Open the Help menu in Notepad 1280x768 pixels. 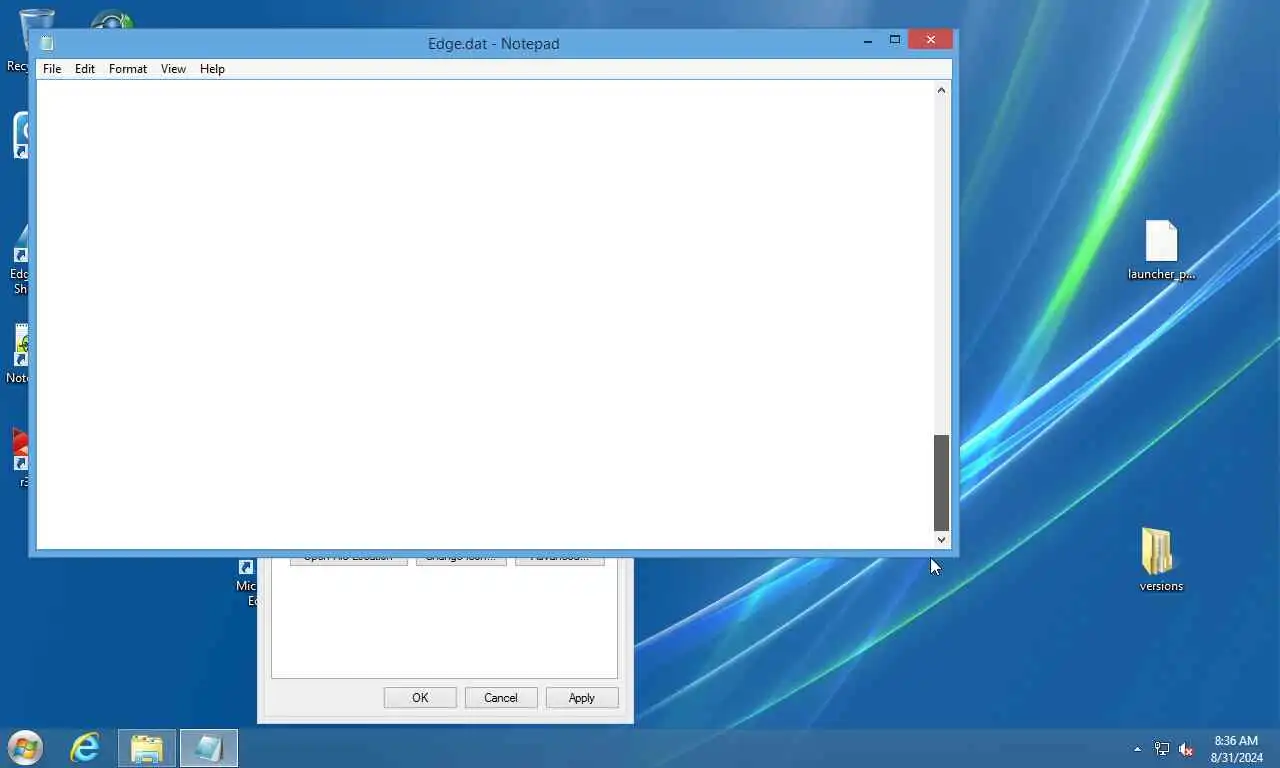[212, 69]
